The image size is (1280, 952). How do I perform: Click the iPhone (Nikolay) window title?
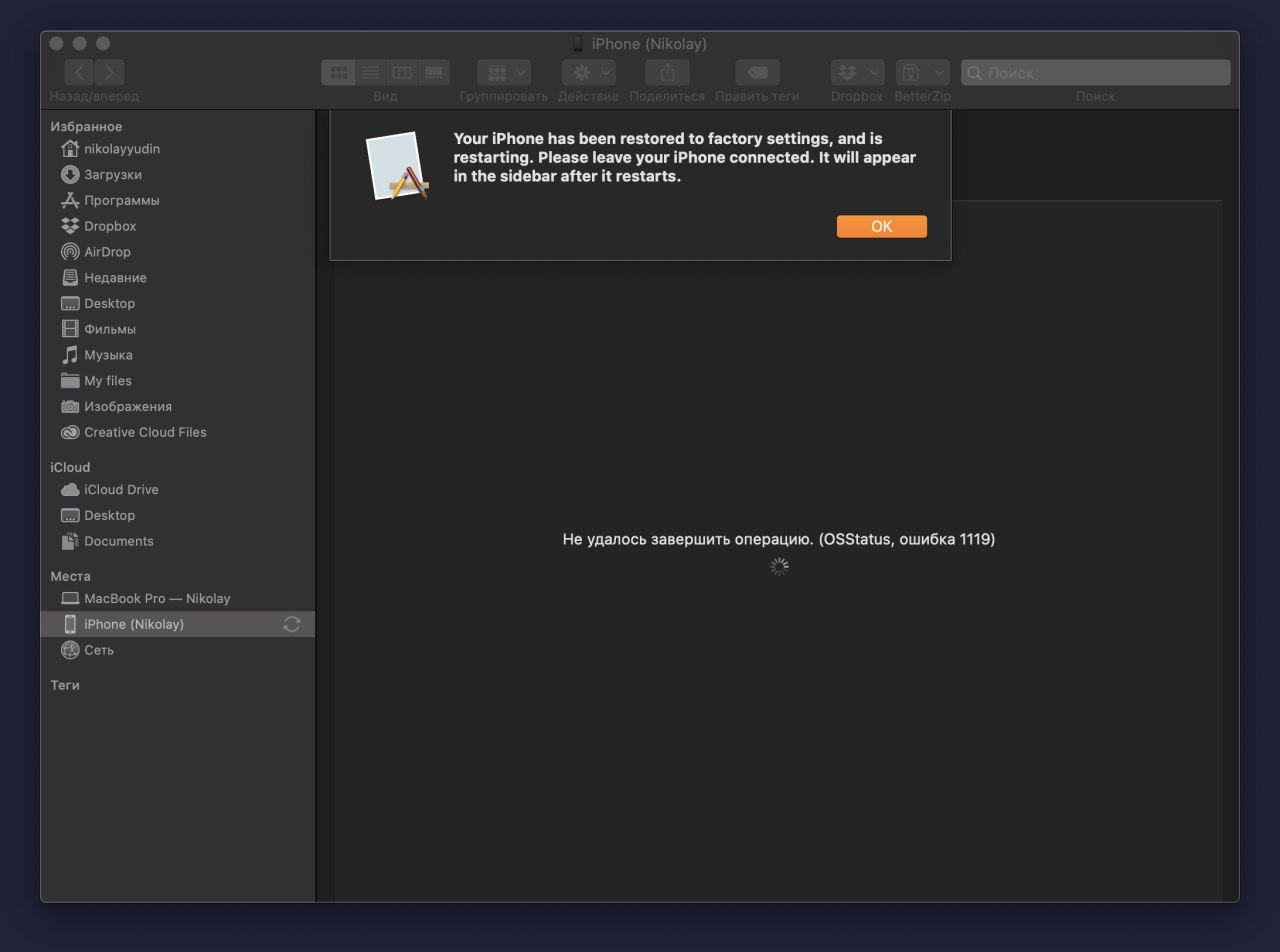(649, 44)
